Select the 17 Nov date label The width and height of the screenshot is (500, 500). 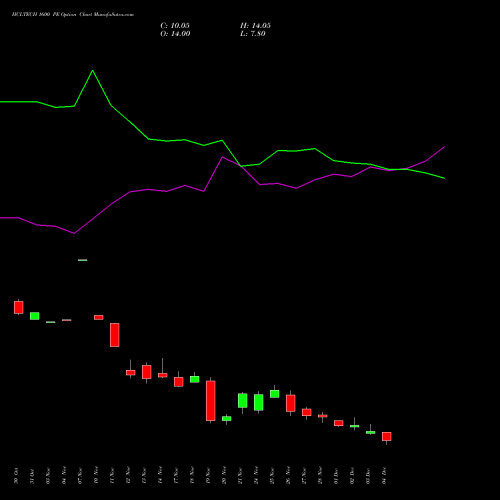pos(176,476)
